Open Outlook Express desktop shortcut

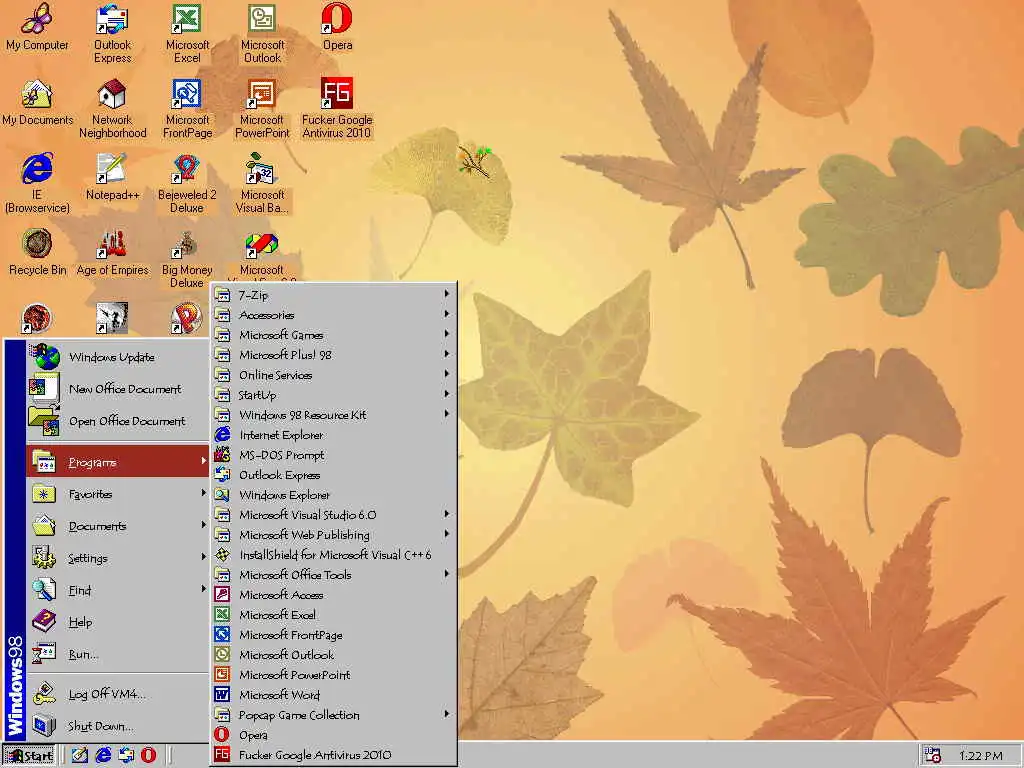(112, 34)
